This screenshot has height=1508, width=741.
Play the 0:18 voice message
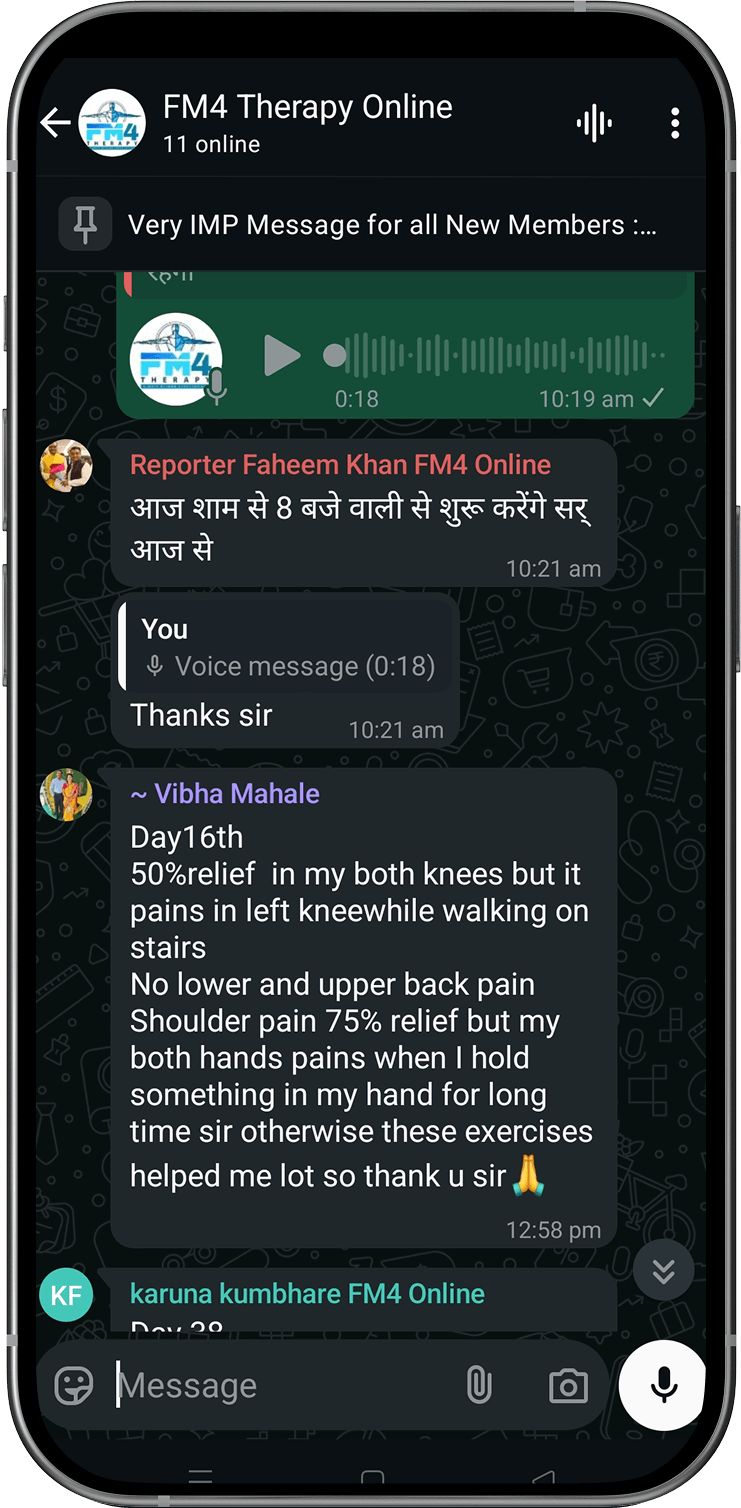pyautogui.click(x=282, y=356)
